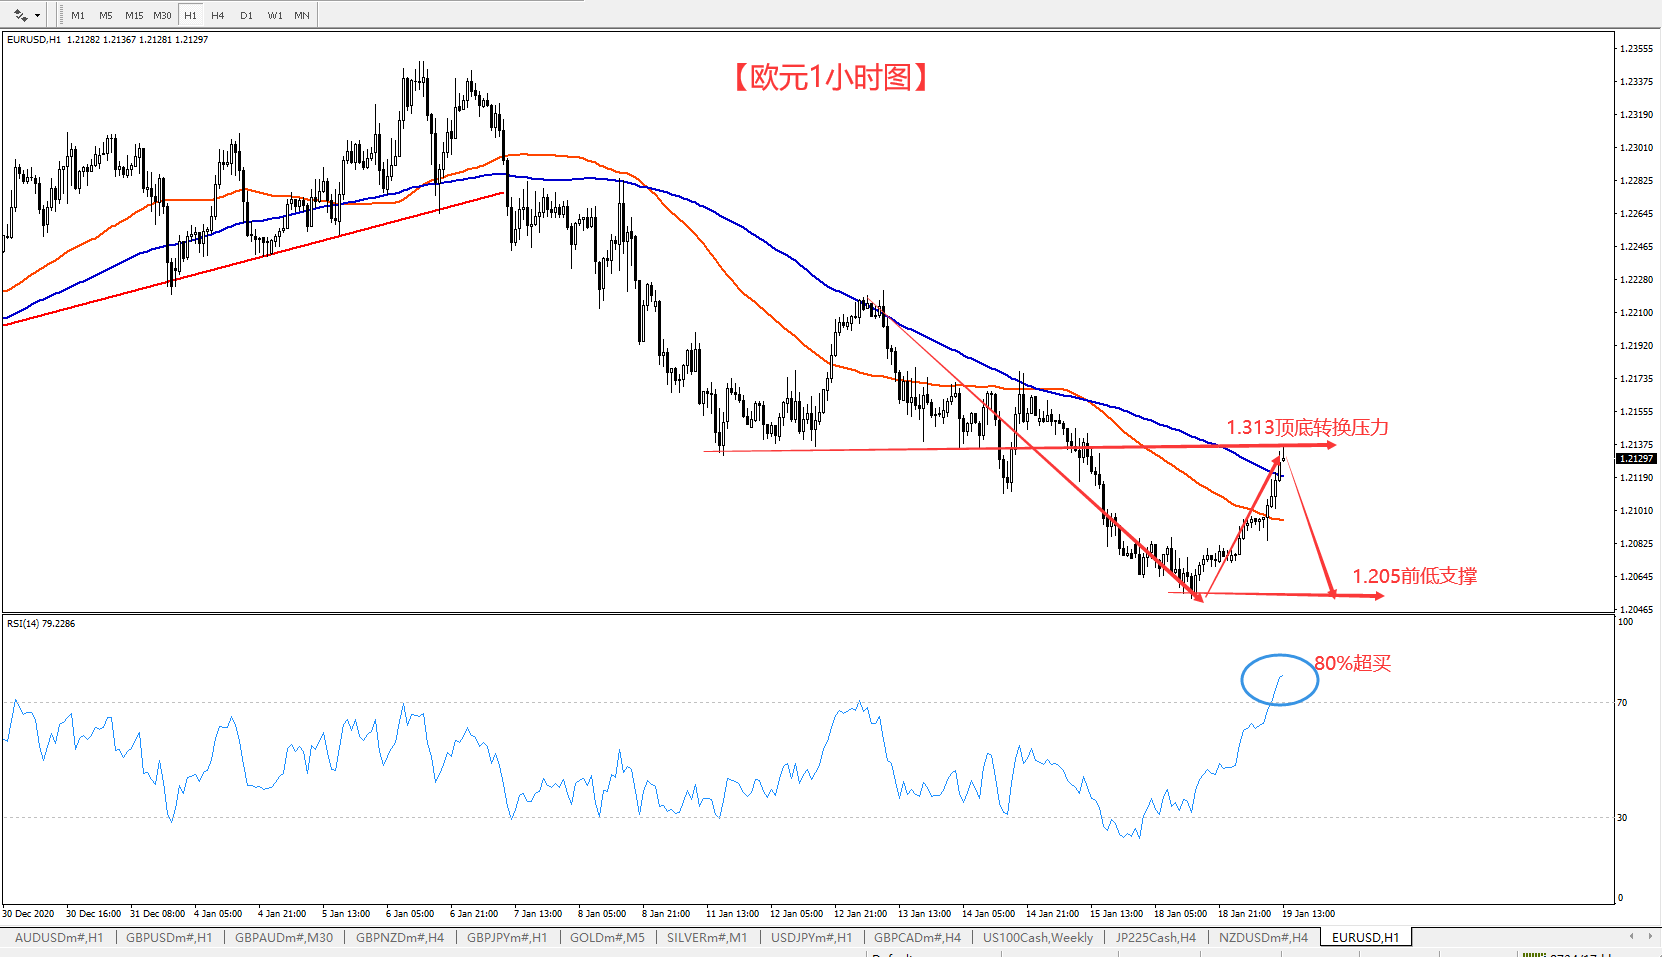This screenshot has height=957, width=1662.
Task: Set the W1 weekly timeframe
Action: click(x=275, y=15)
